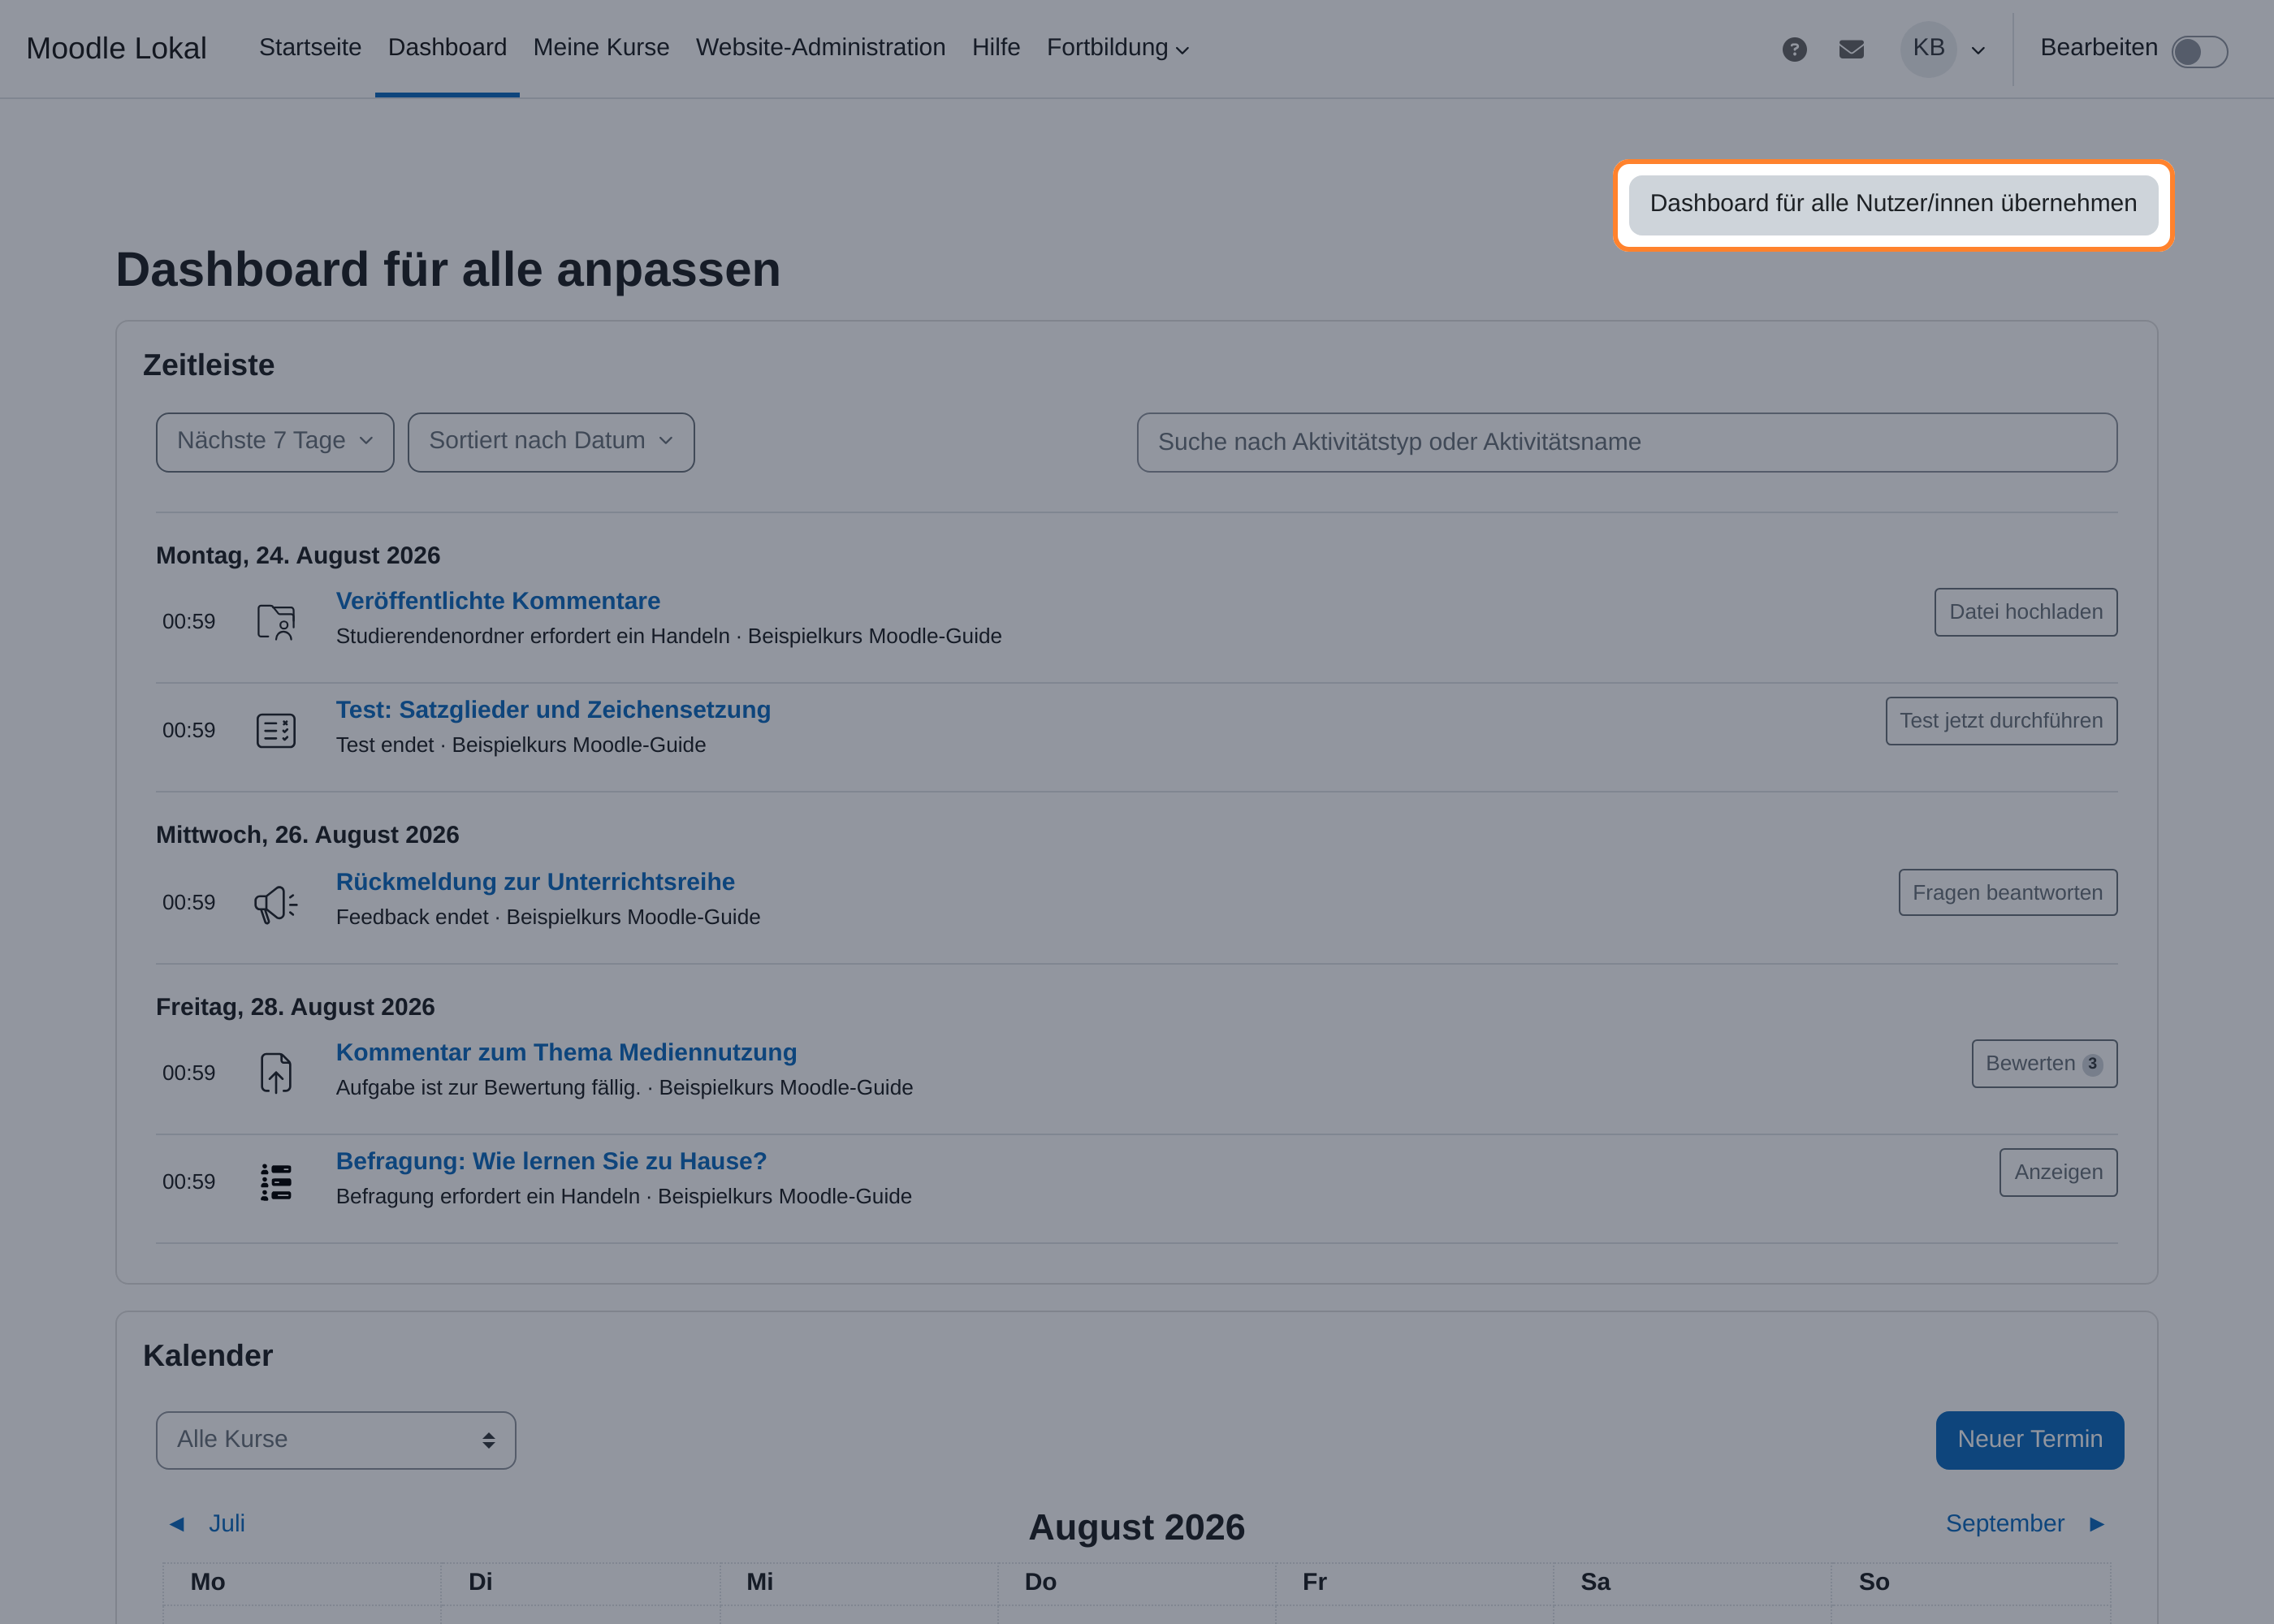
Task: Open Befragung: Wie lernen Sie zu Hause? link
Action: [551, 1162]
